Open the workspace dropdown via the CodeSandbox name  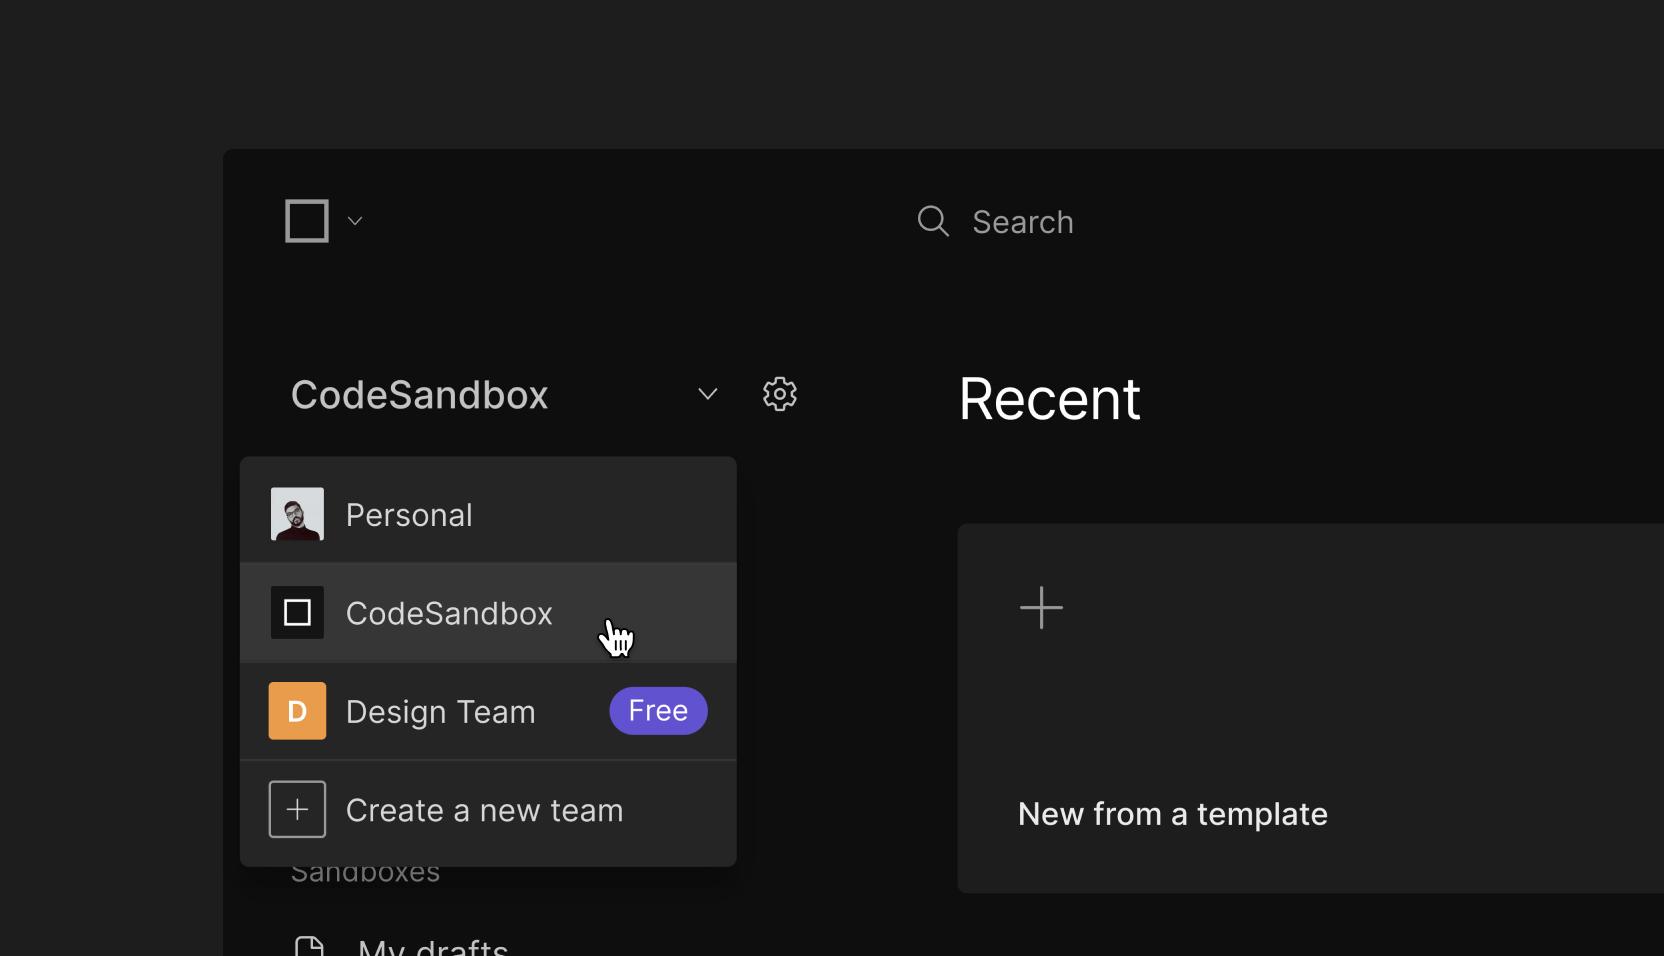coord(419,395)
